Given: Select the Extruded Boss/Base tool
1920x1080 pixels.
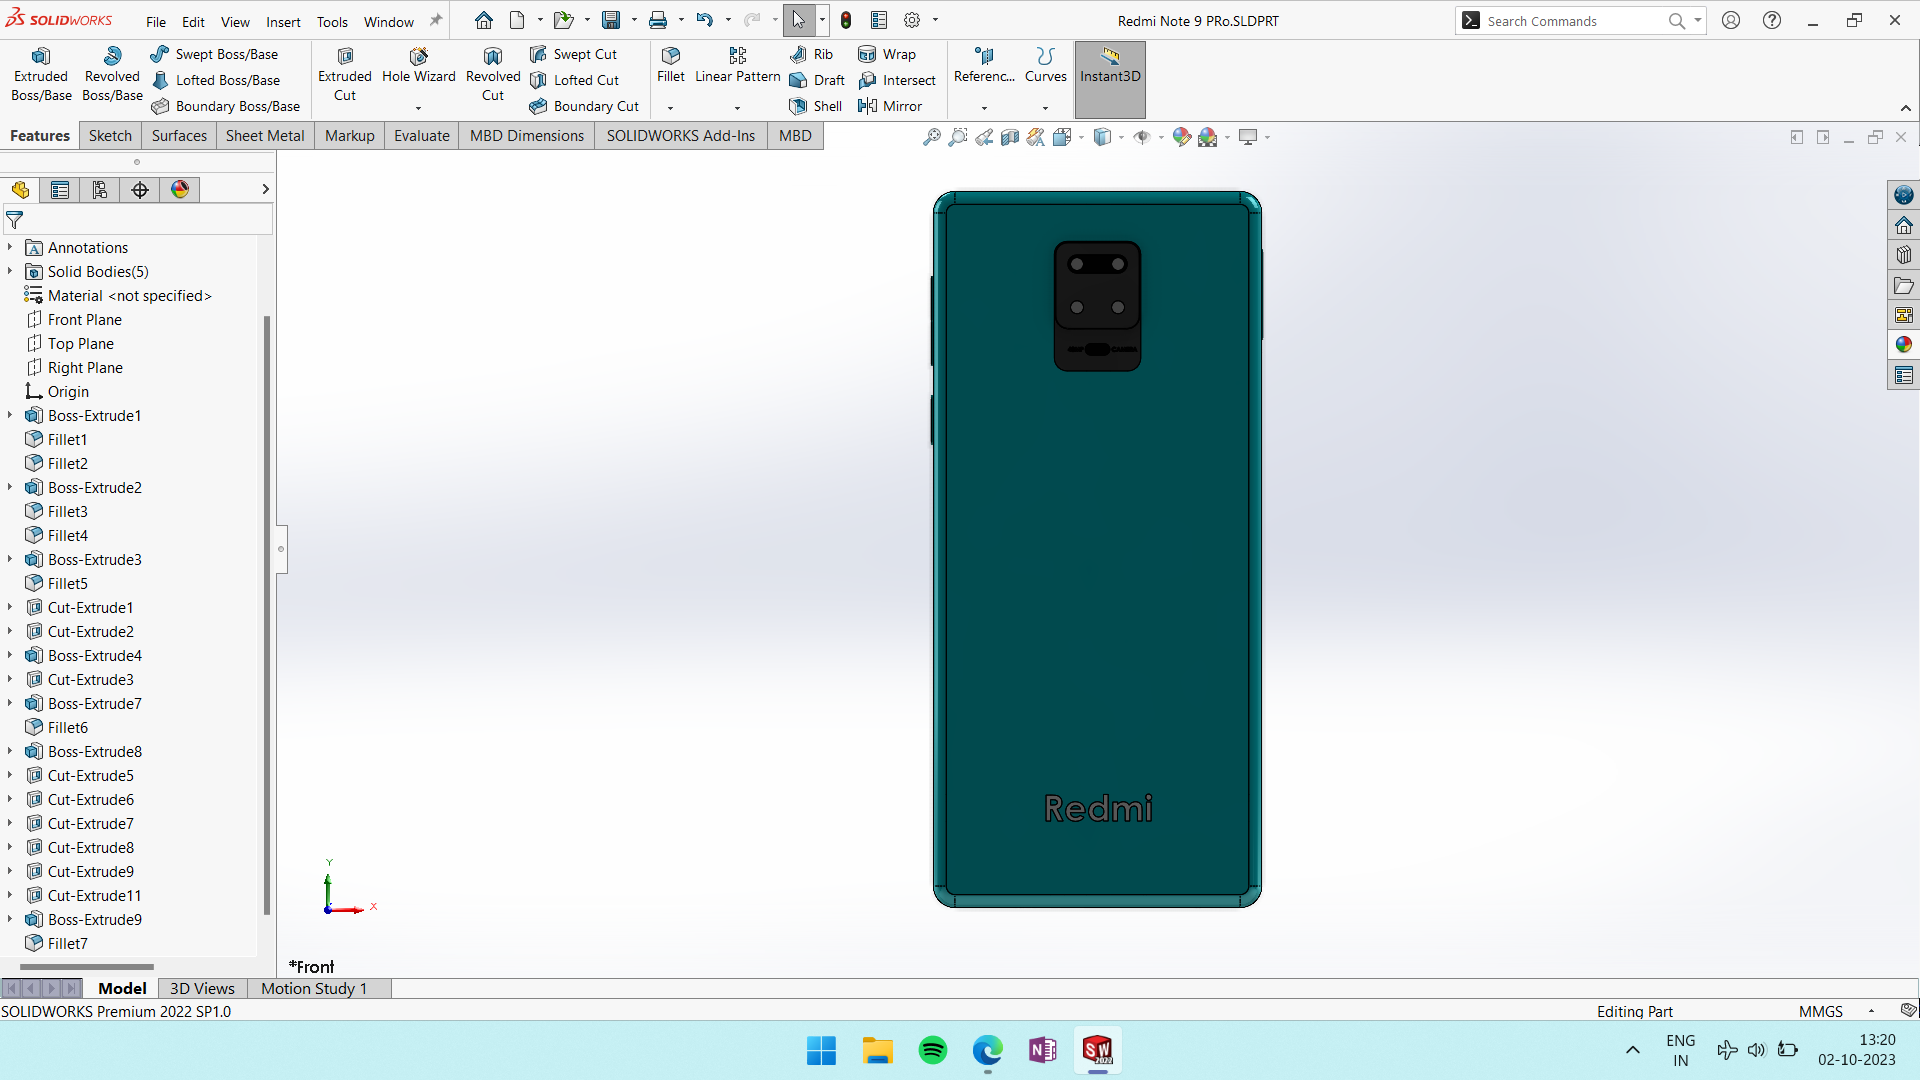Looking at the screenshot, I should pyautogui.click(x=41, y=75).
